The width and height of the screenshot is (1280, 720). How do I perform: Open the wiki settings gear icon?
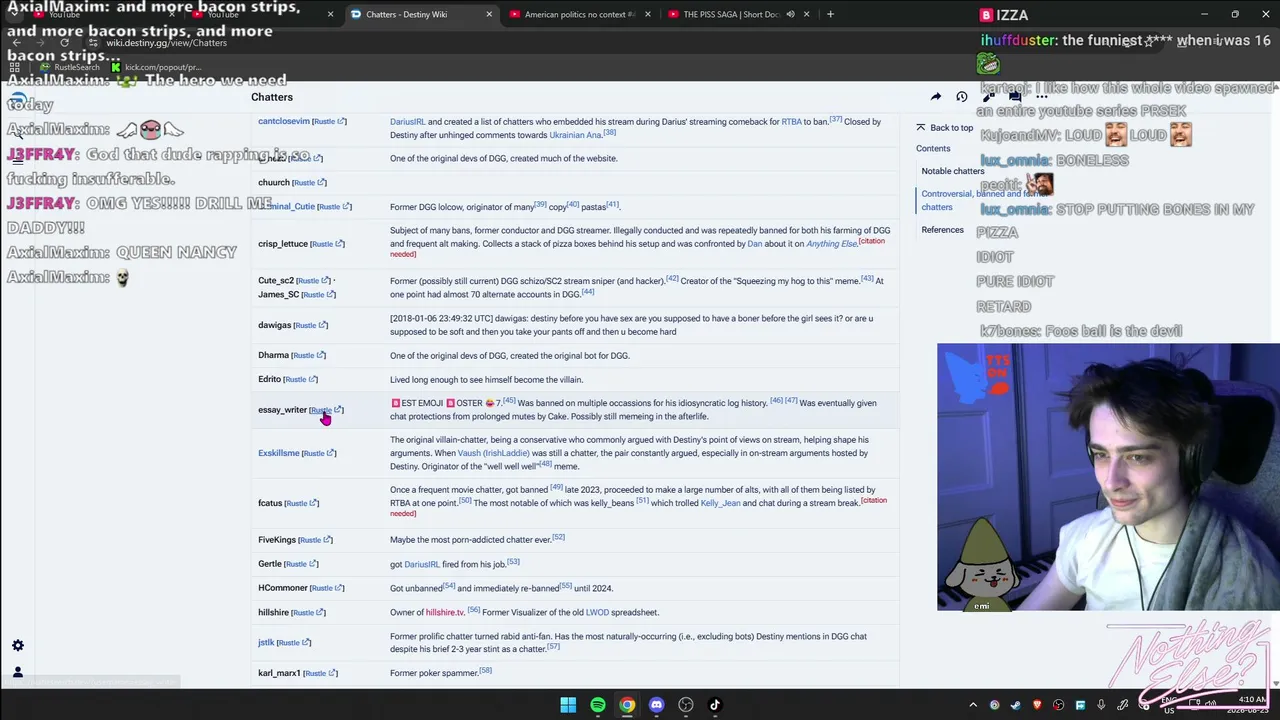point(17,646)
